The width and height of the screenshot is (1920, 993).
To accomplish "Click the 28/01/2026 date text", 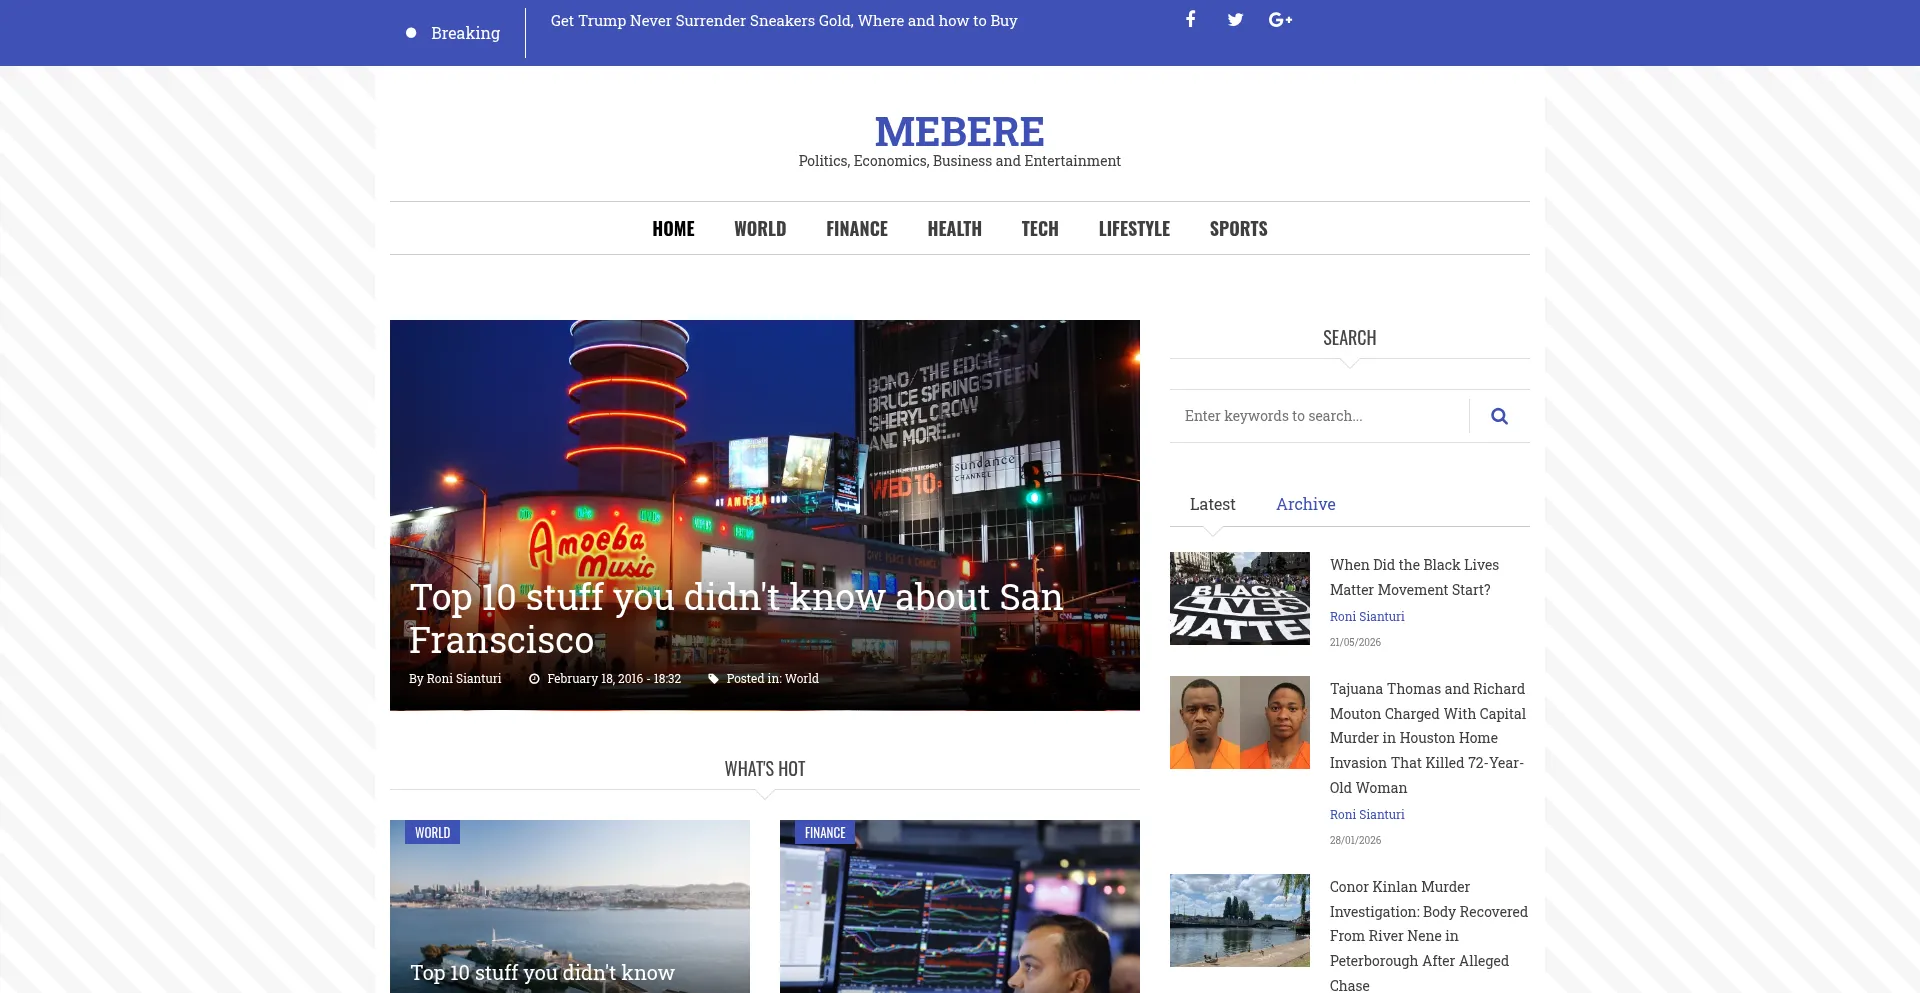I will [1355, 841].
